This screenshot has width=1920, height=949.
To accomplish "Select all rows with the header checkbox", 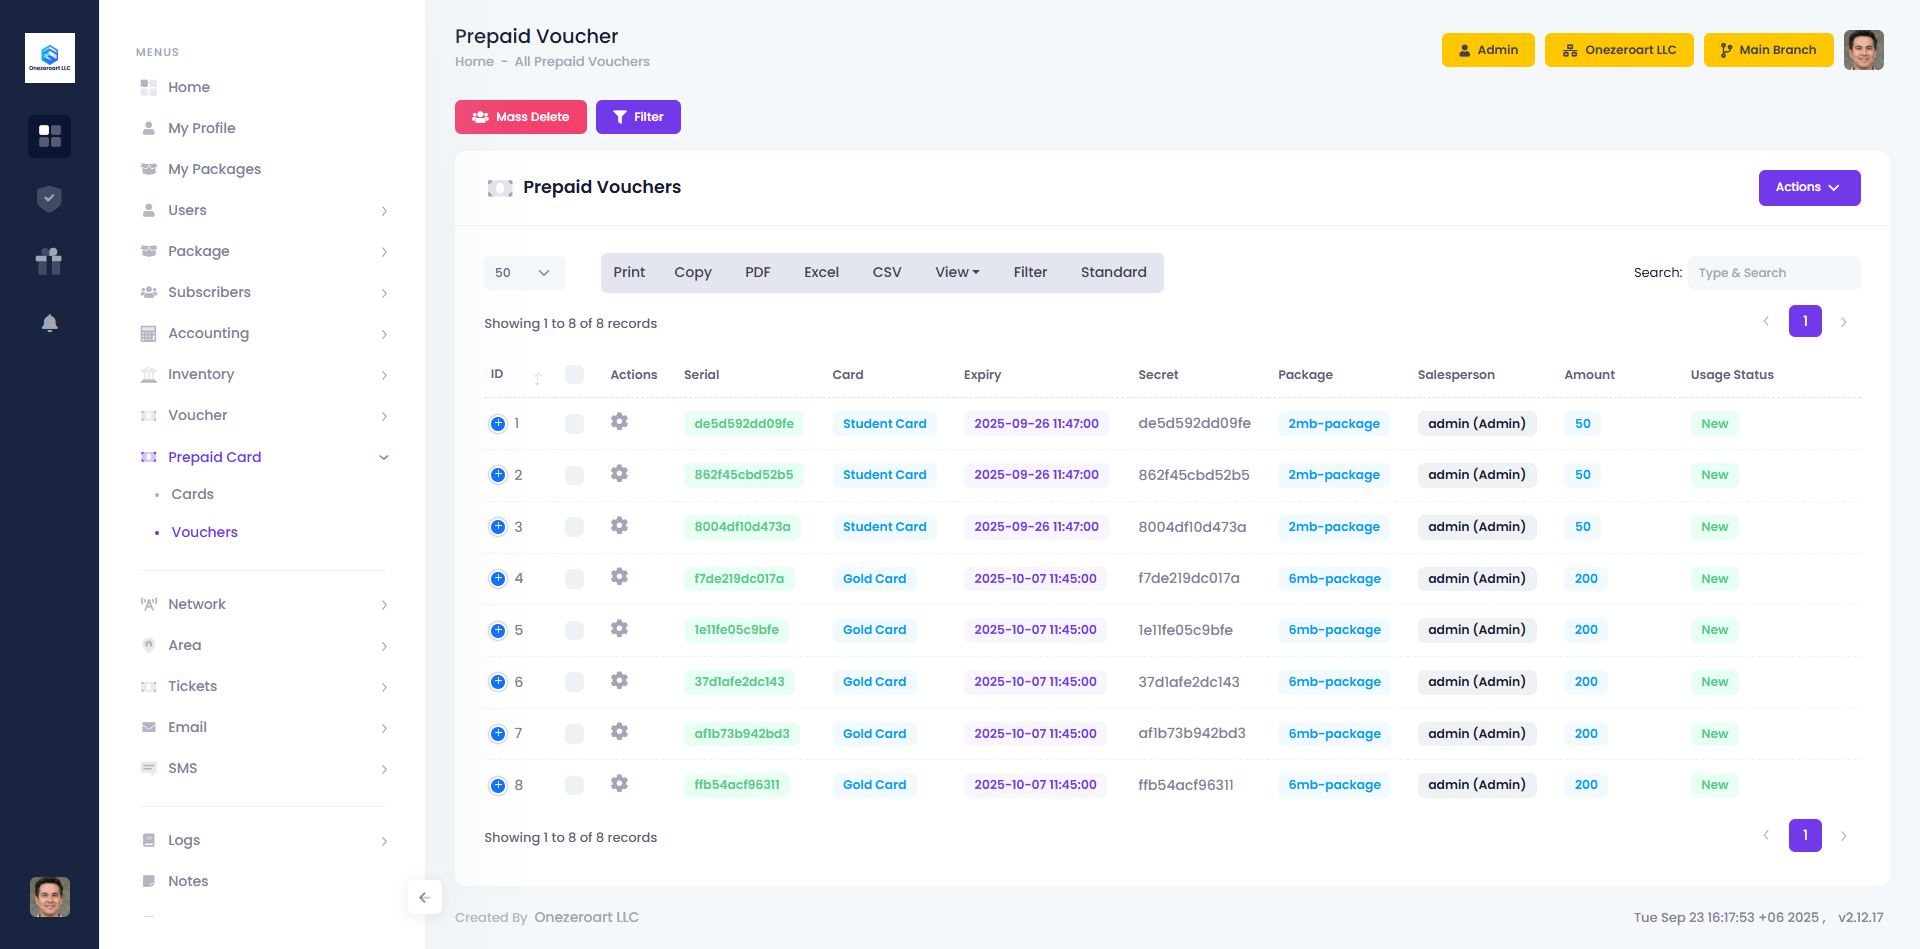I will [x=574, y=375].
